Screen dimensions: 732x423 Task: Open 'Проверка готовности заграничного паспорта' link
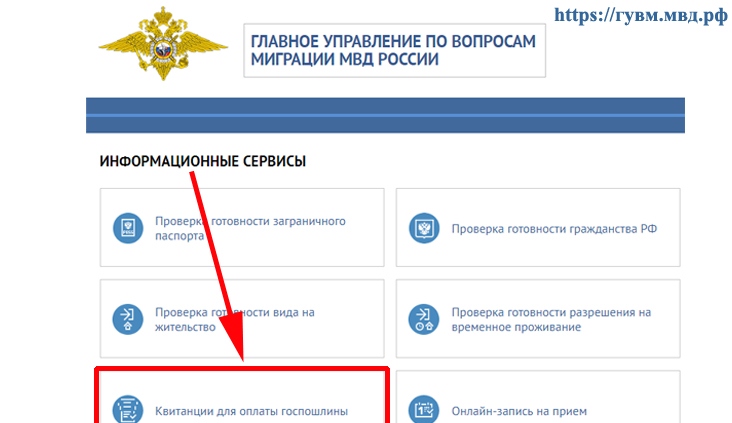pos(250,228)
